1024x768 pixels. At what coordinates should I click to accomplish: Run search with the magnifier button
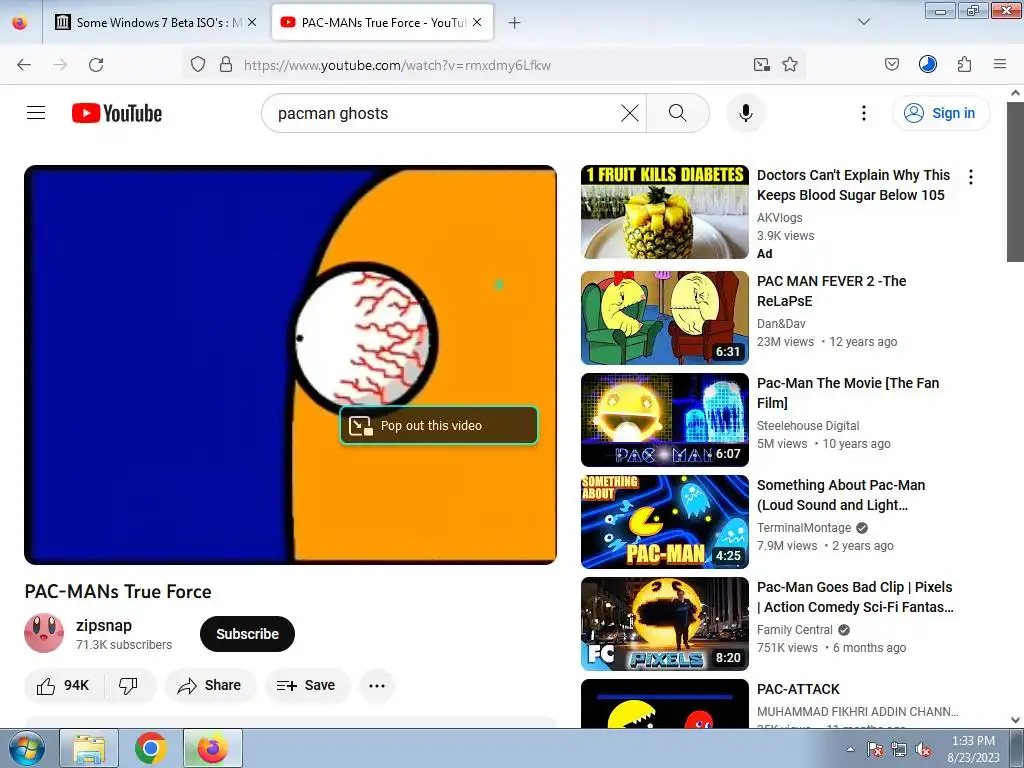click(x=678, y=113)
